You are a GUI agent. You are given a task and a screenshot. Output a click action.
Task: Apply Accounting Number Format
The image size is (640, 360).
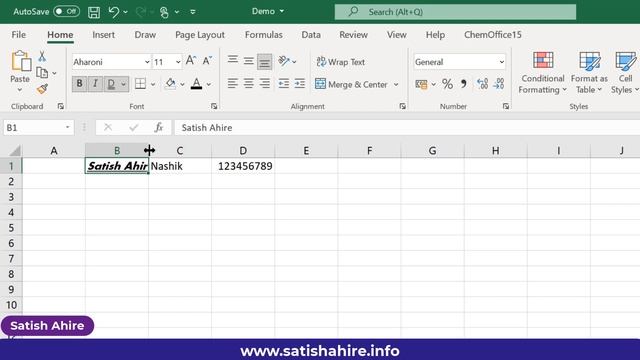tap(421, 84)
